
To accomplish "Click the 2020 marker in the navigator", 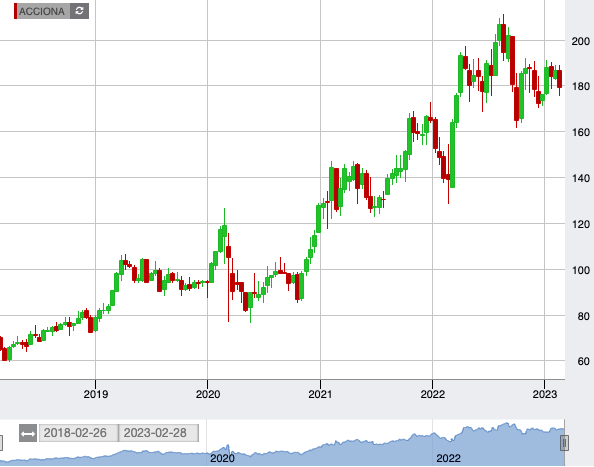I will 222,458.
